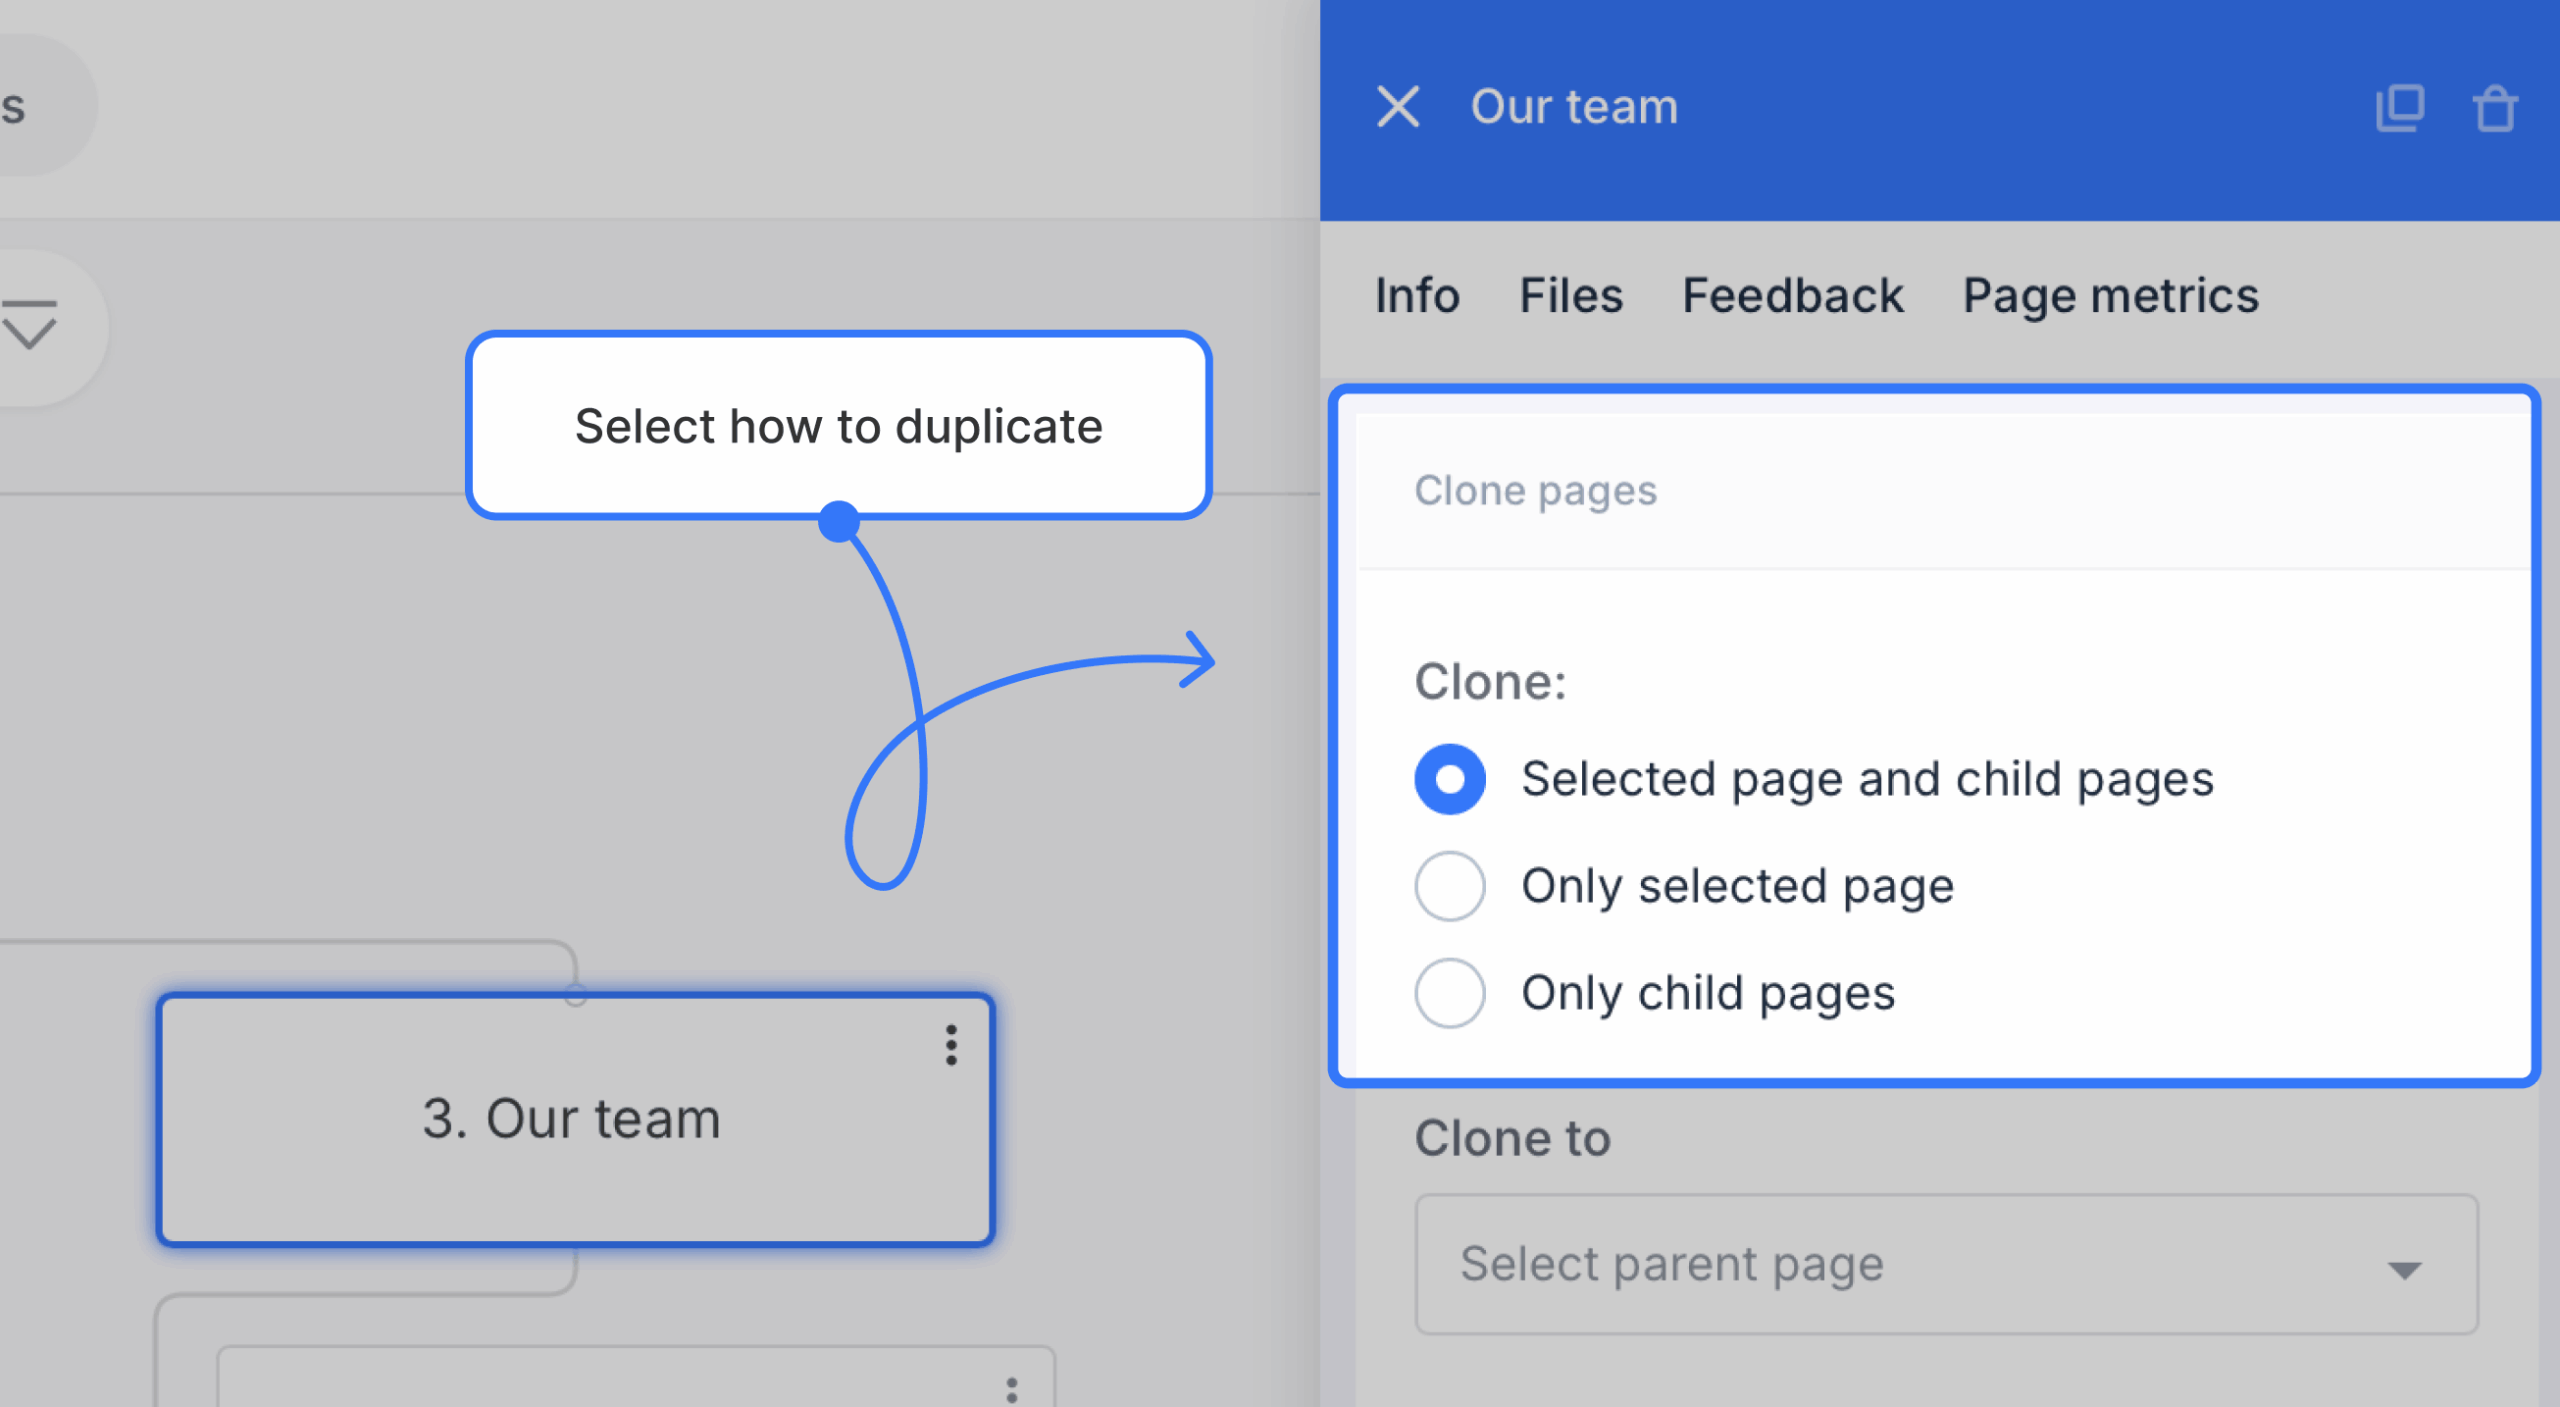The image size is (2560, 1407).
Task: Open the three-dot menu on Our team card
Action: [951, 1046]
